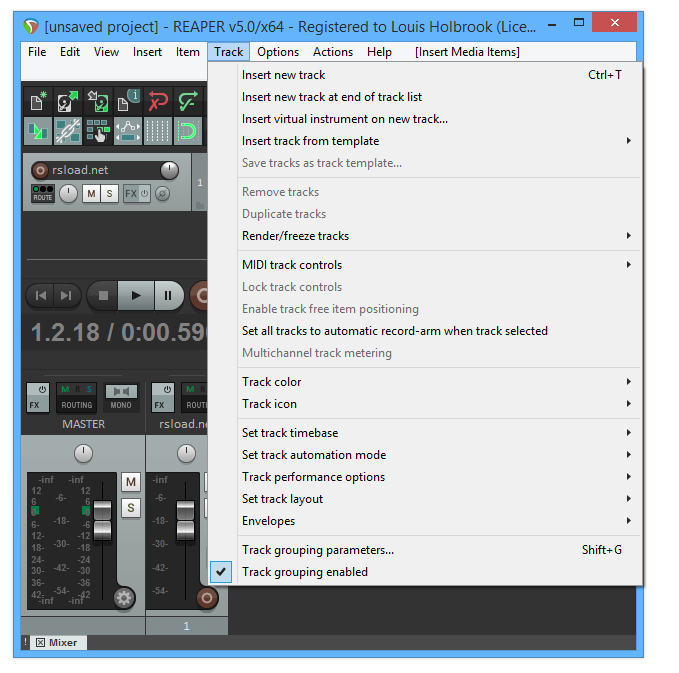
Task: Click the Open project toolbar icon
Action: coord(68,100)
